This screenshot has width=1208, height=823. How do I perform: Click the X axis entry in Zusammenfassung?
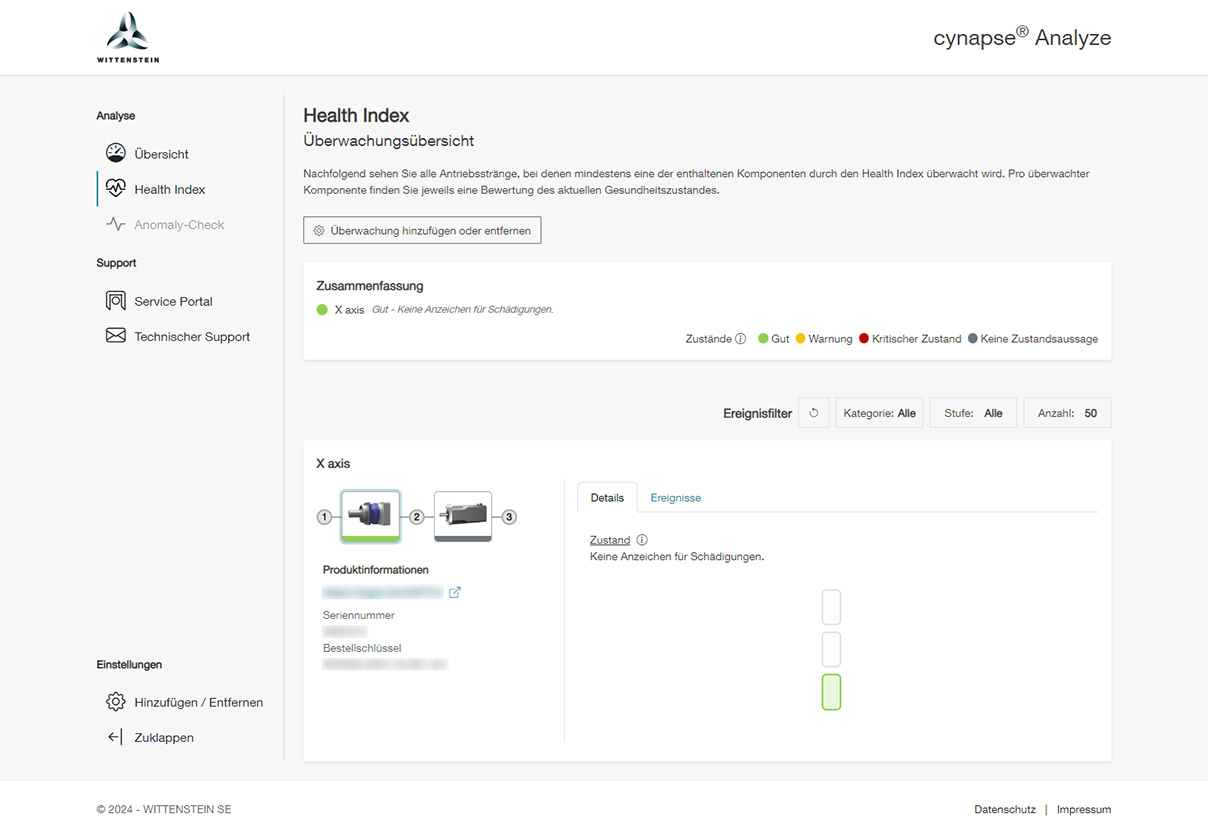[349, 310]
